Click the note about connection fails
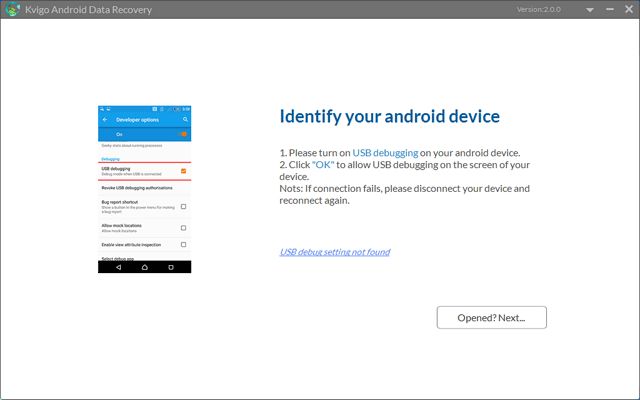 point(404,194)
